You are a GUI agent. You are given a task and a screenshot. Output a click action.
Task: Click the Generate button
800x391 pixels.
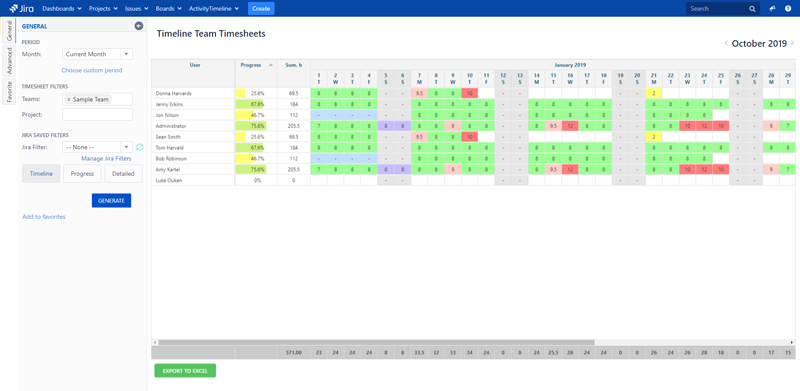(x=111, y=201)
